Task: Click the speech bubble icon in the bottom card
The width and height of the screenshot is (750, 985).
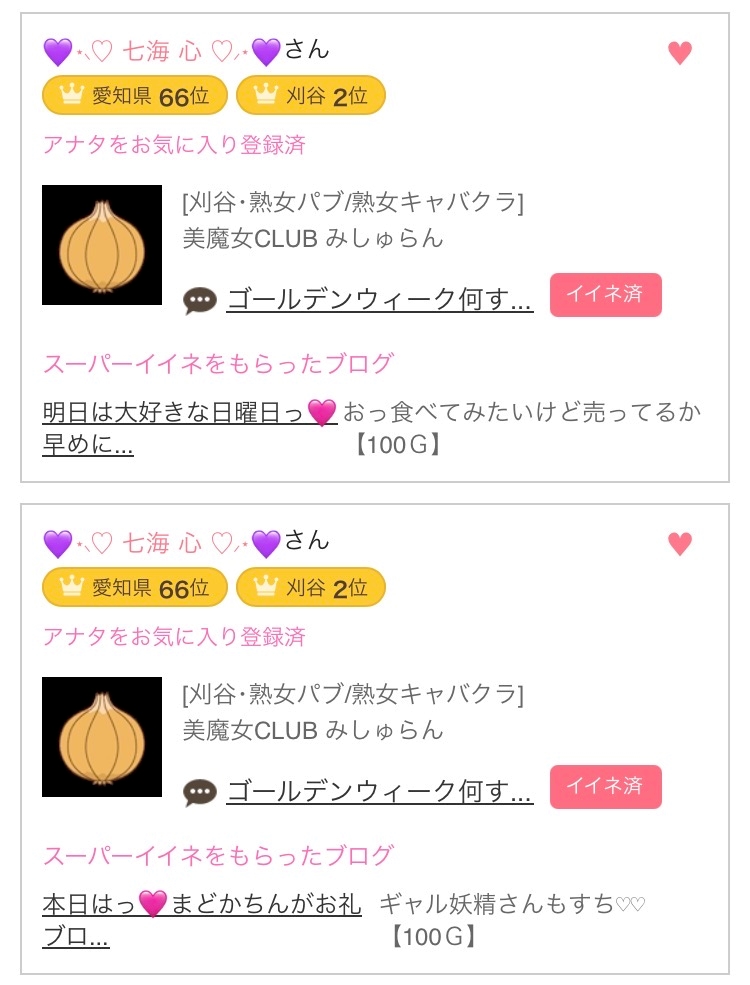Action: (200, 793)
